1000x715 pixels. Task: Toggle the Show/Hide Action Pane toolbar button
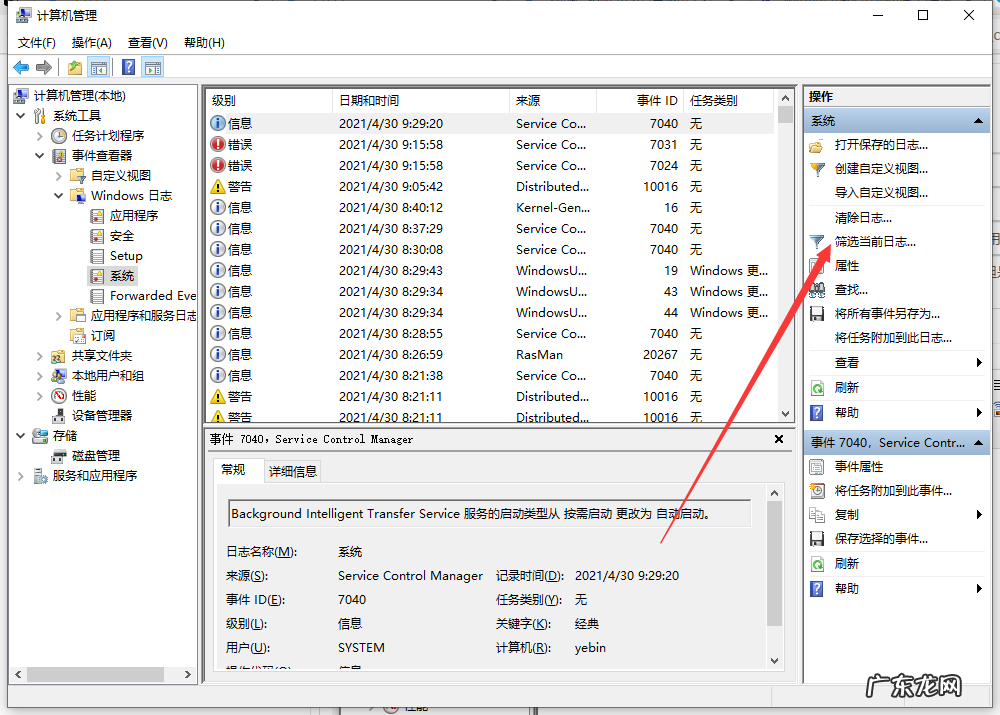[x=153, y=68]
